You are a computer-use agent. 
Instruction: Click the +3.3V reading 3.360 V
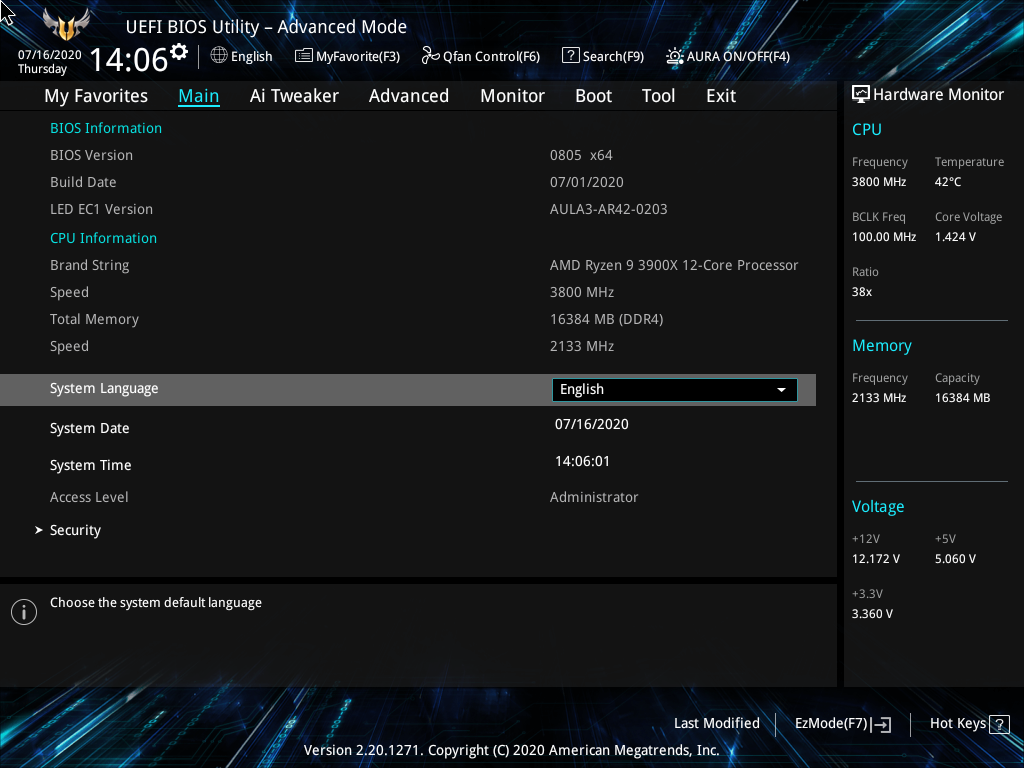tap(872, 614)
